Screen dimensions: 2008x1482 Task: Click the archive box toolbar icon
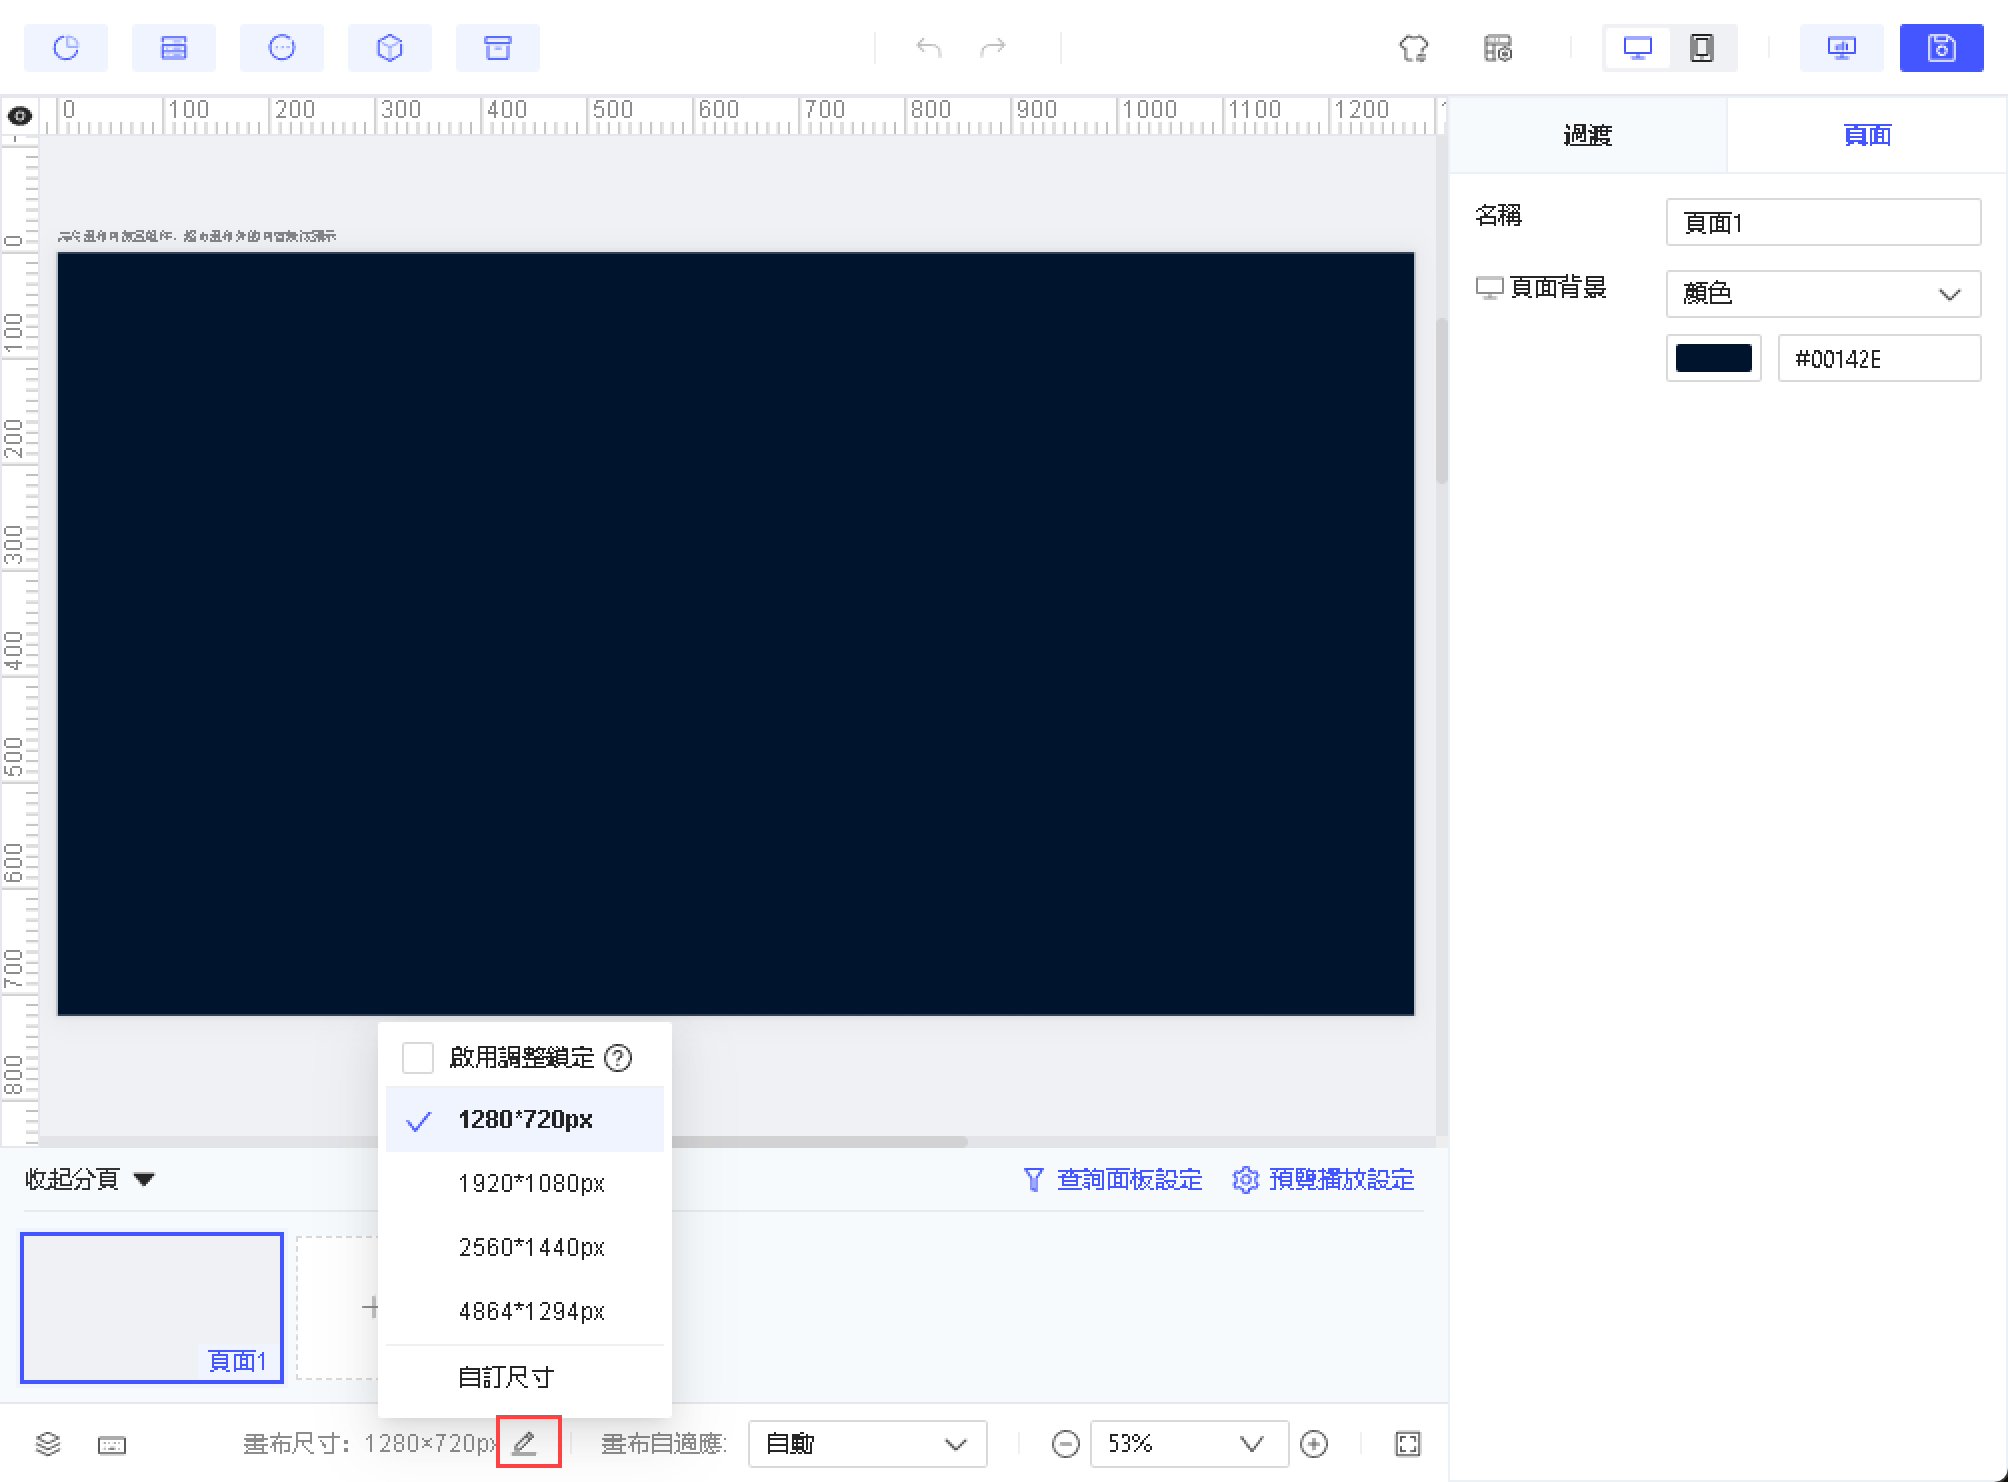497,48
